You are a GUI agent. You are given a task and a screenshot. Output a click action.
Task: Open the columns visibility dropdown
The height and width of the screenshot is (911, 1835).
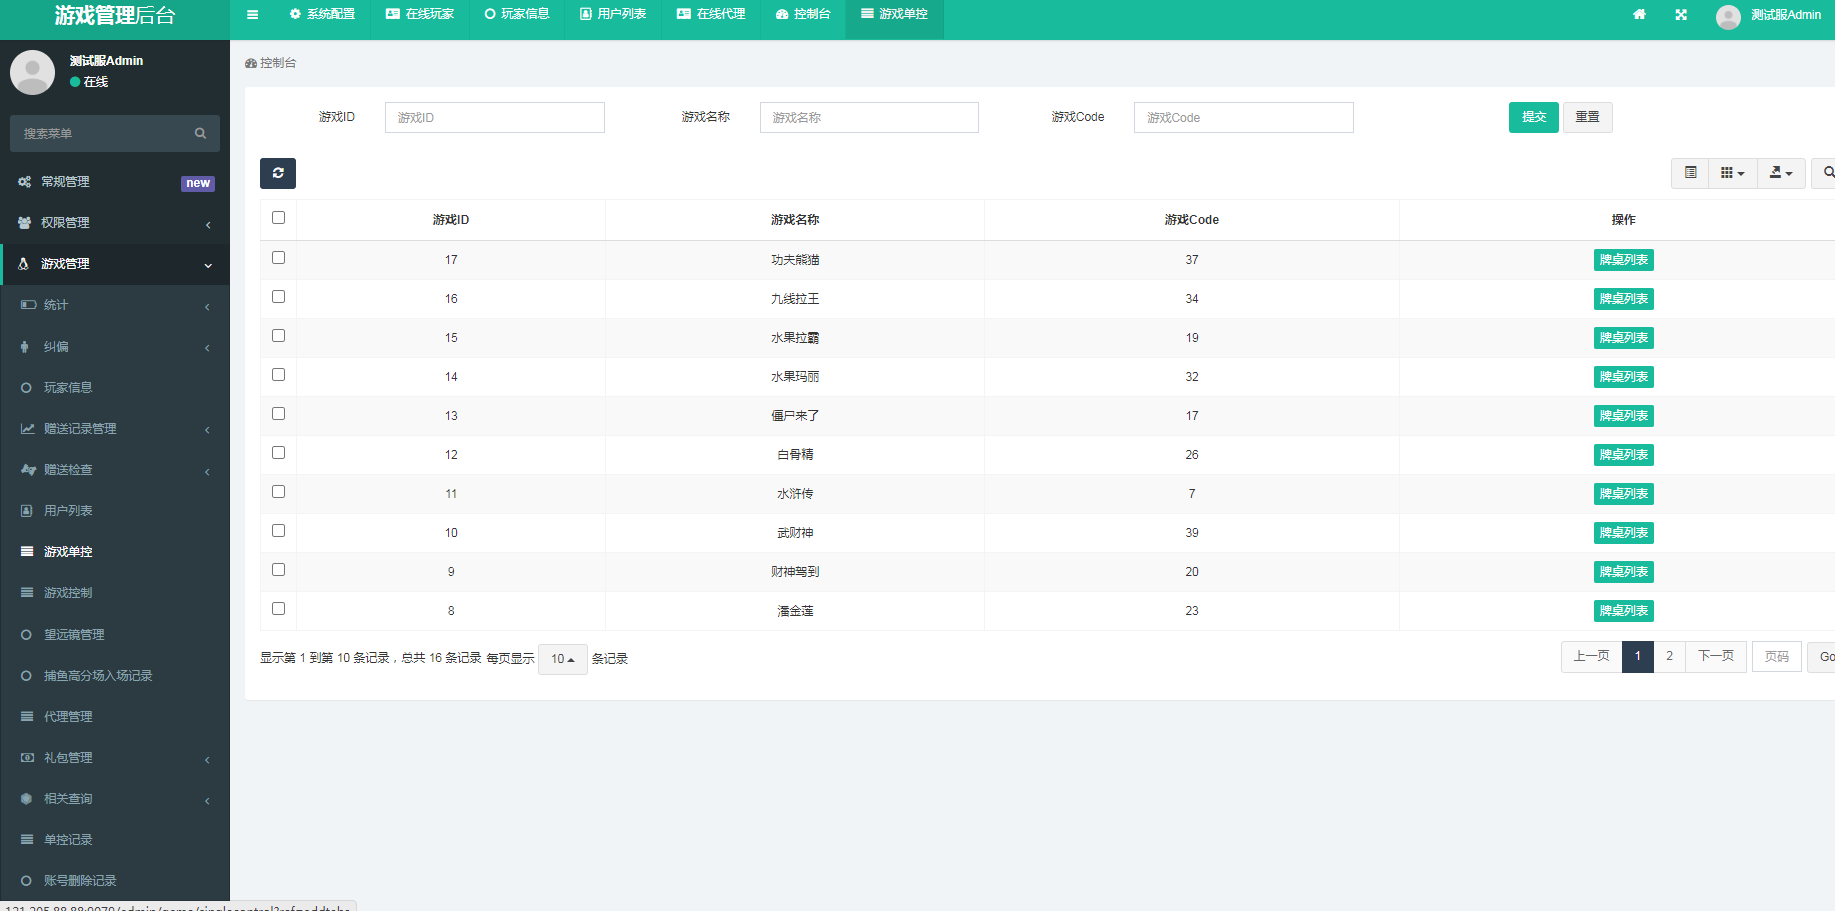pos(1732,173)
